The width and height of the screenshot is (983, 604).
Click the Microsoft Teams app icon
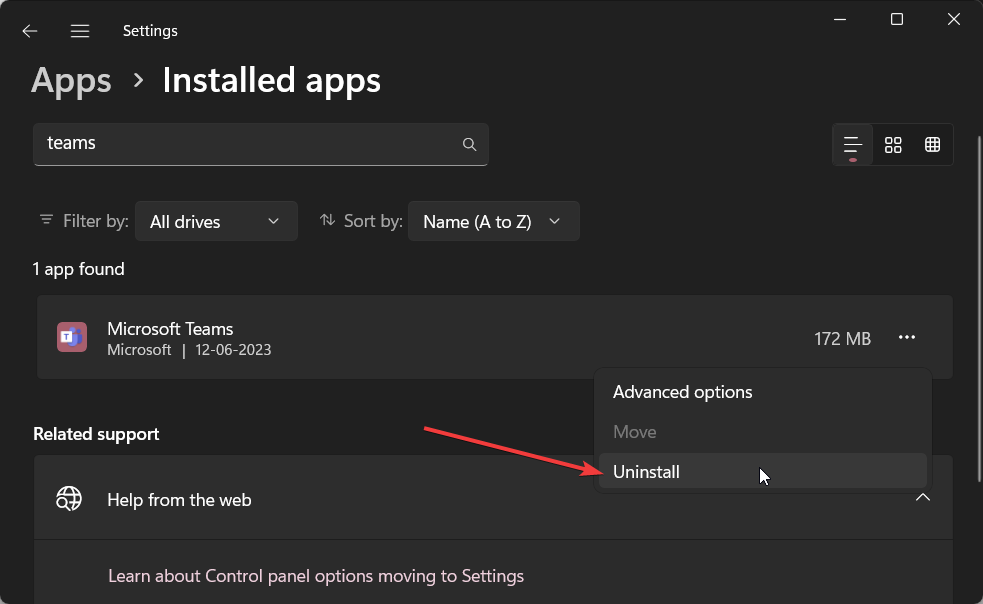[72, 337]
